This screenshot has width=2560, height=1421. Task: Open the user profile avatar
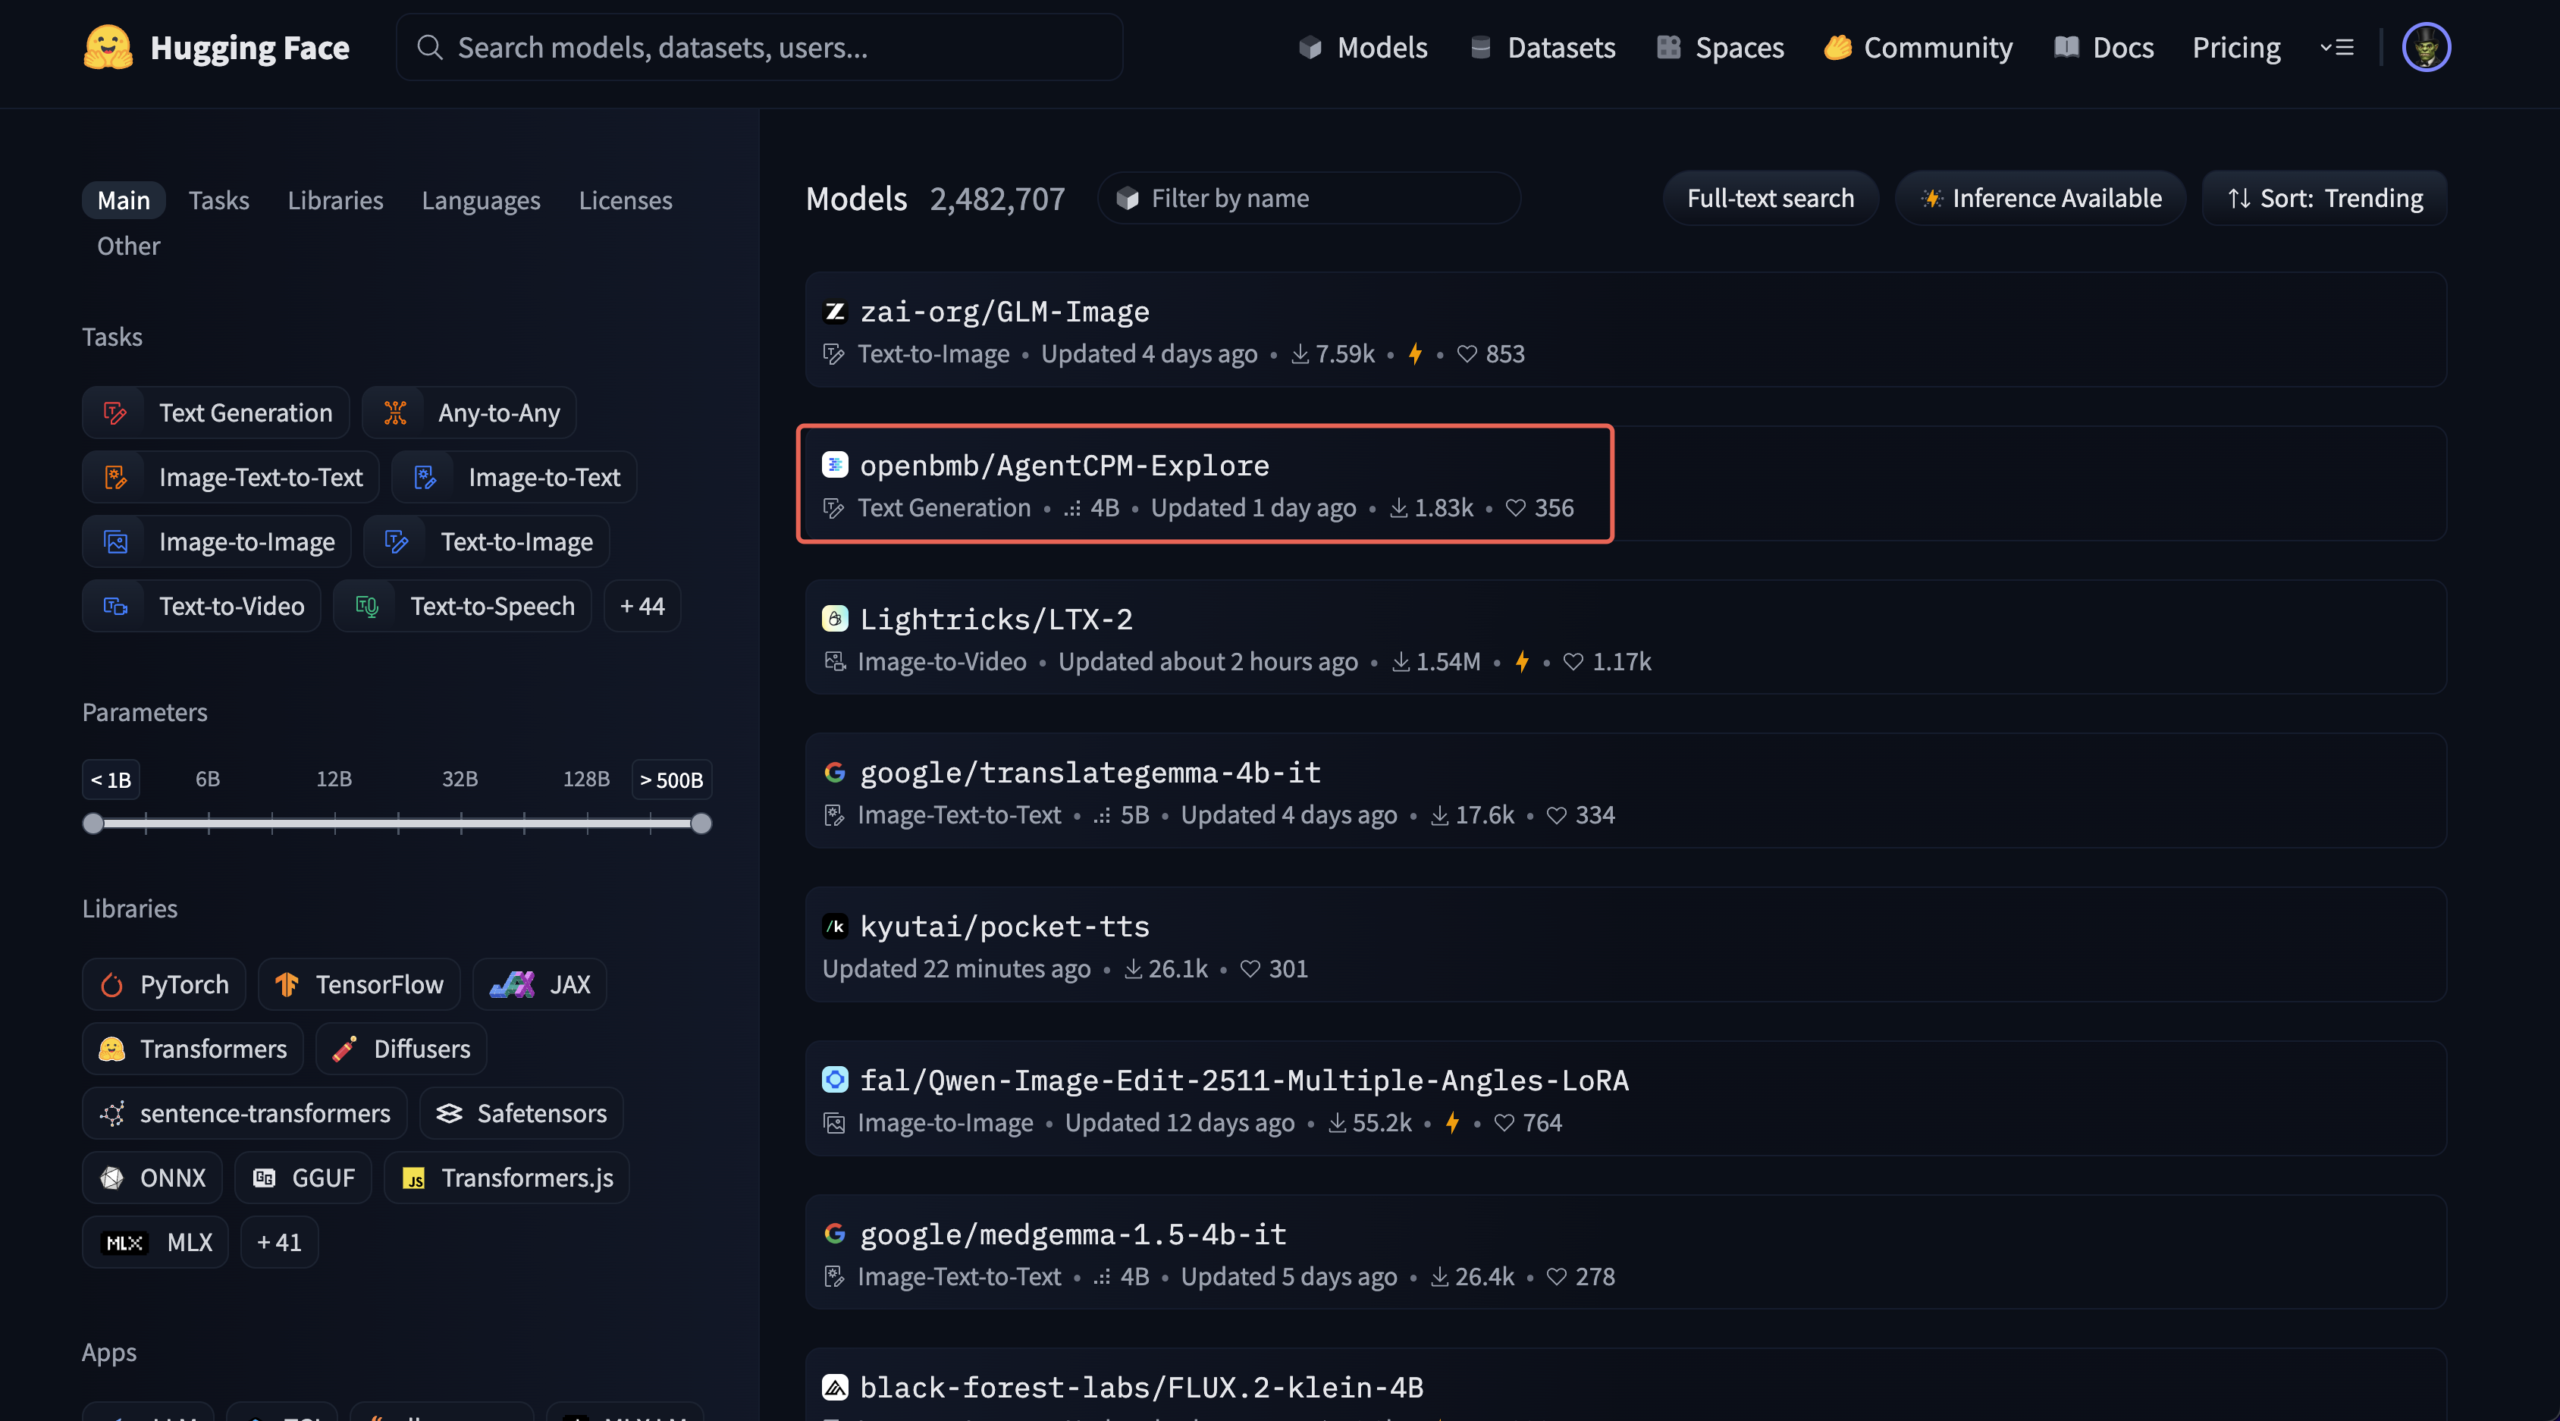[2426, 47]
